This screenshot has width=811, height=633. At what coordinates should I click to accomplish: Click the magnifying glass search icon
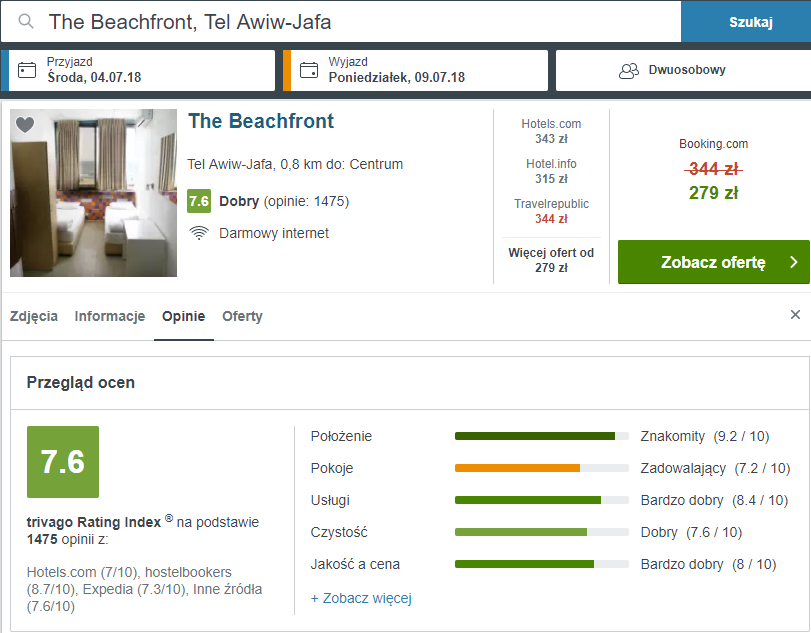25,21
